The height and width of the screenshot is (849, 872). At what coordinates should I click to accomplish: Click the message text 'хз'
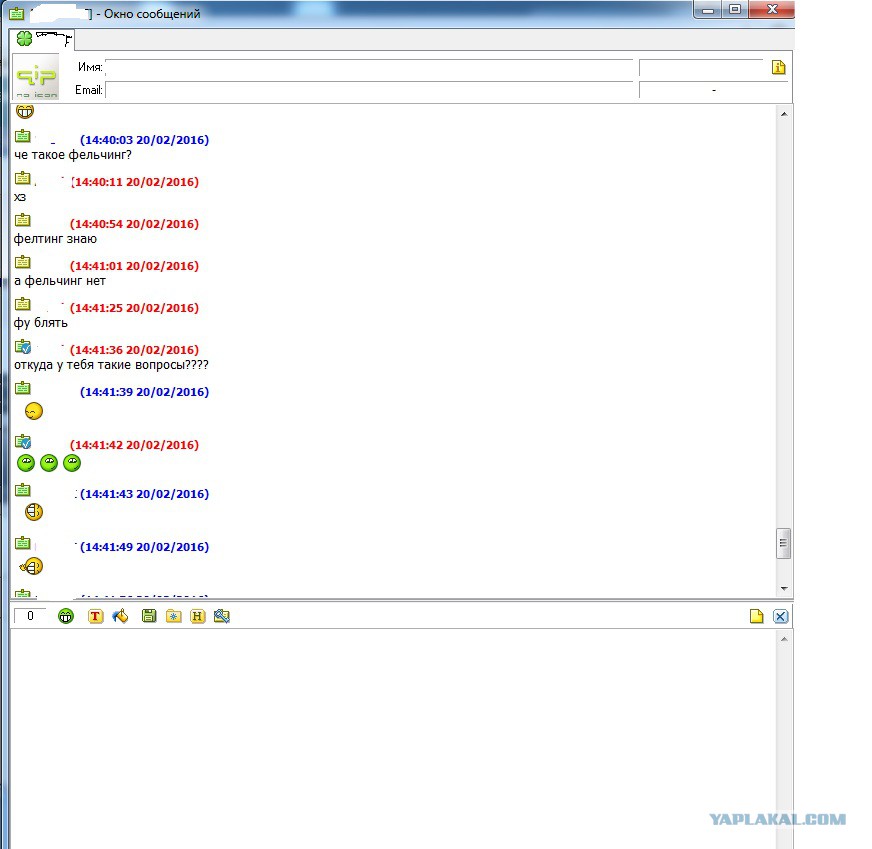(20, 197)
